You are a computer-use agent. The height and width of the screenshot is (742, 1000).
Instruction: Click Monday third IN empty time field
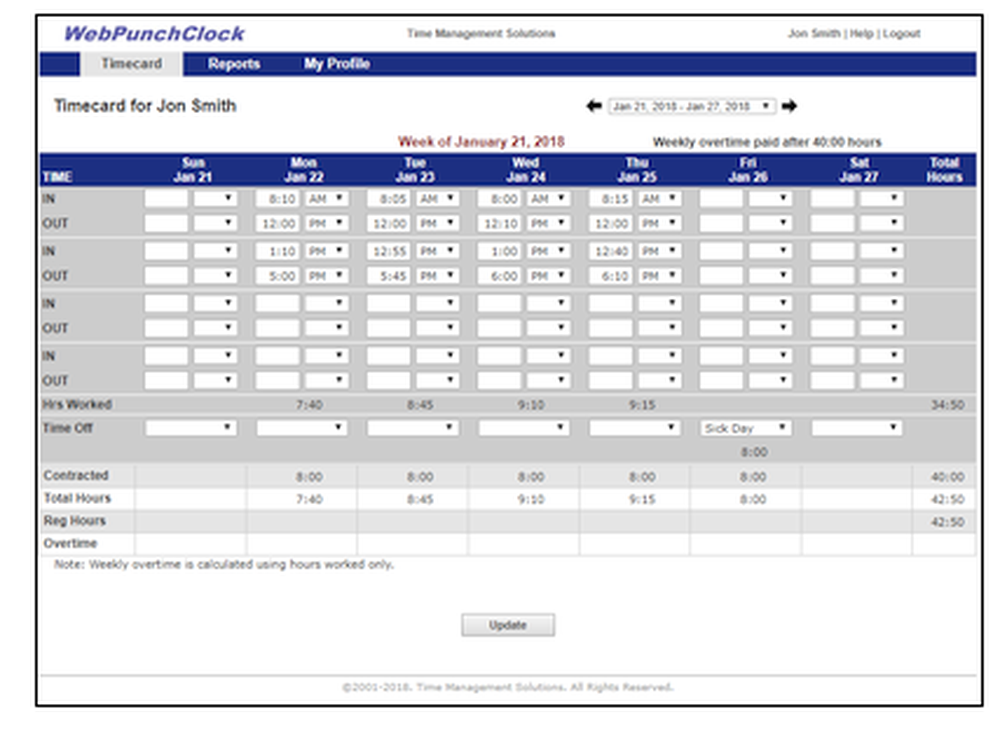click(x=277, y=304)
